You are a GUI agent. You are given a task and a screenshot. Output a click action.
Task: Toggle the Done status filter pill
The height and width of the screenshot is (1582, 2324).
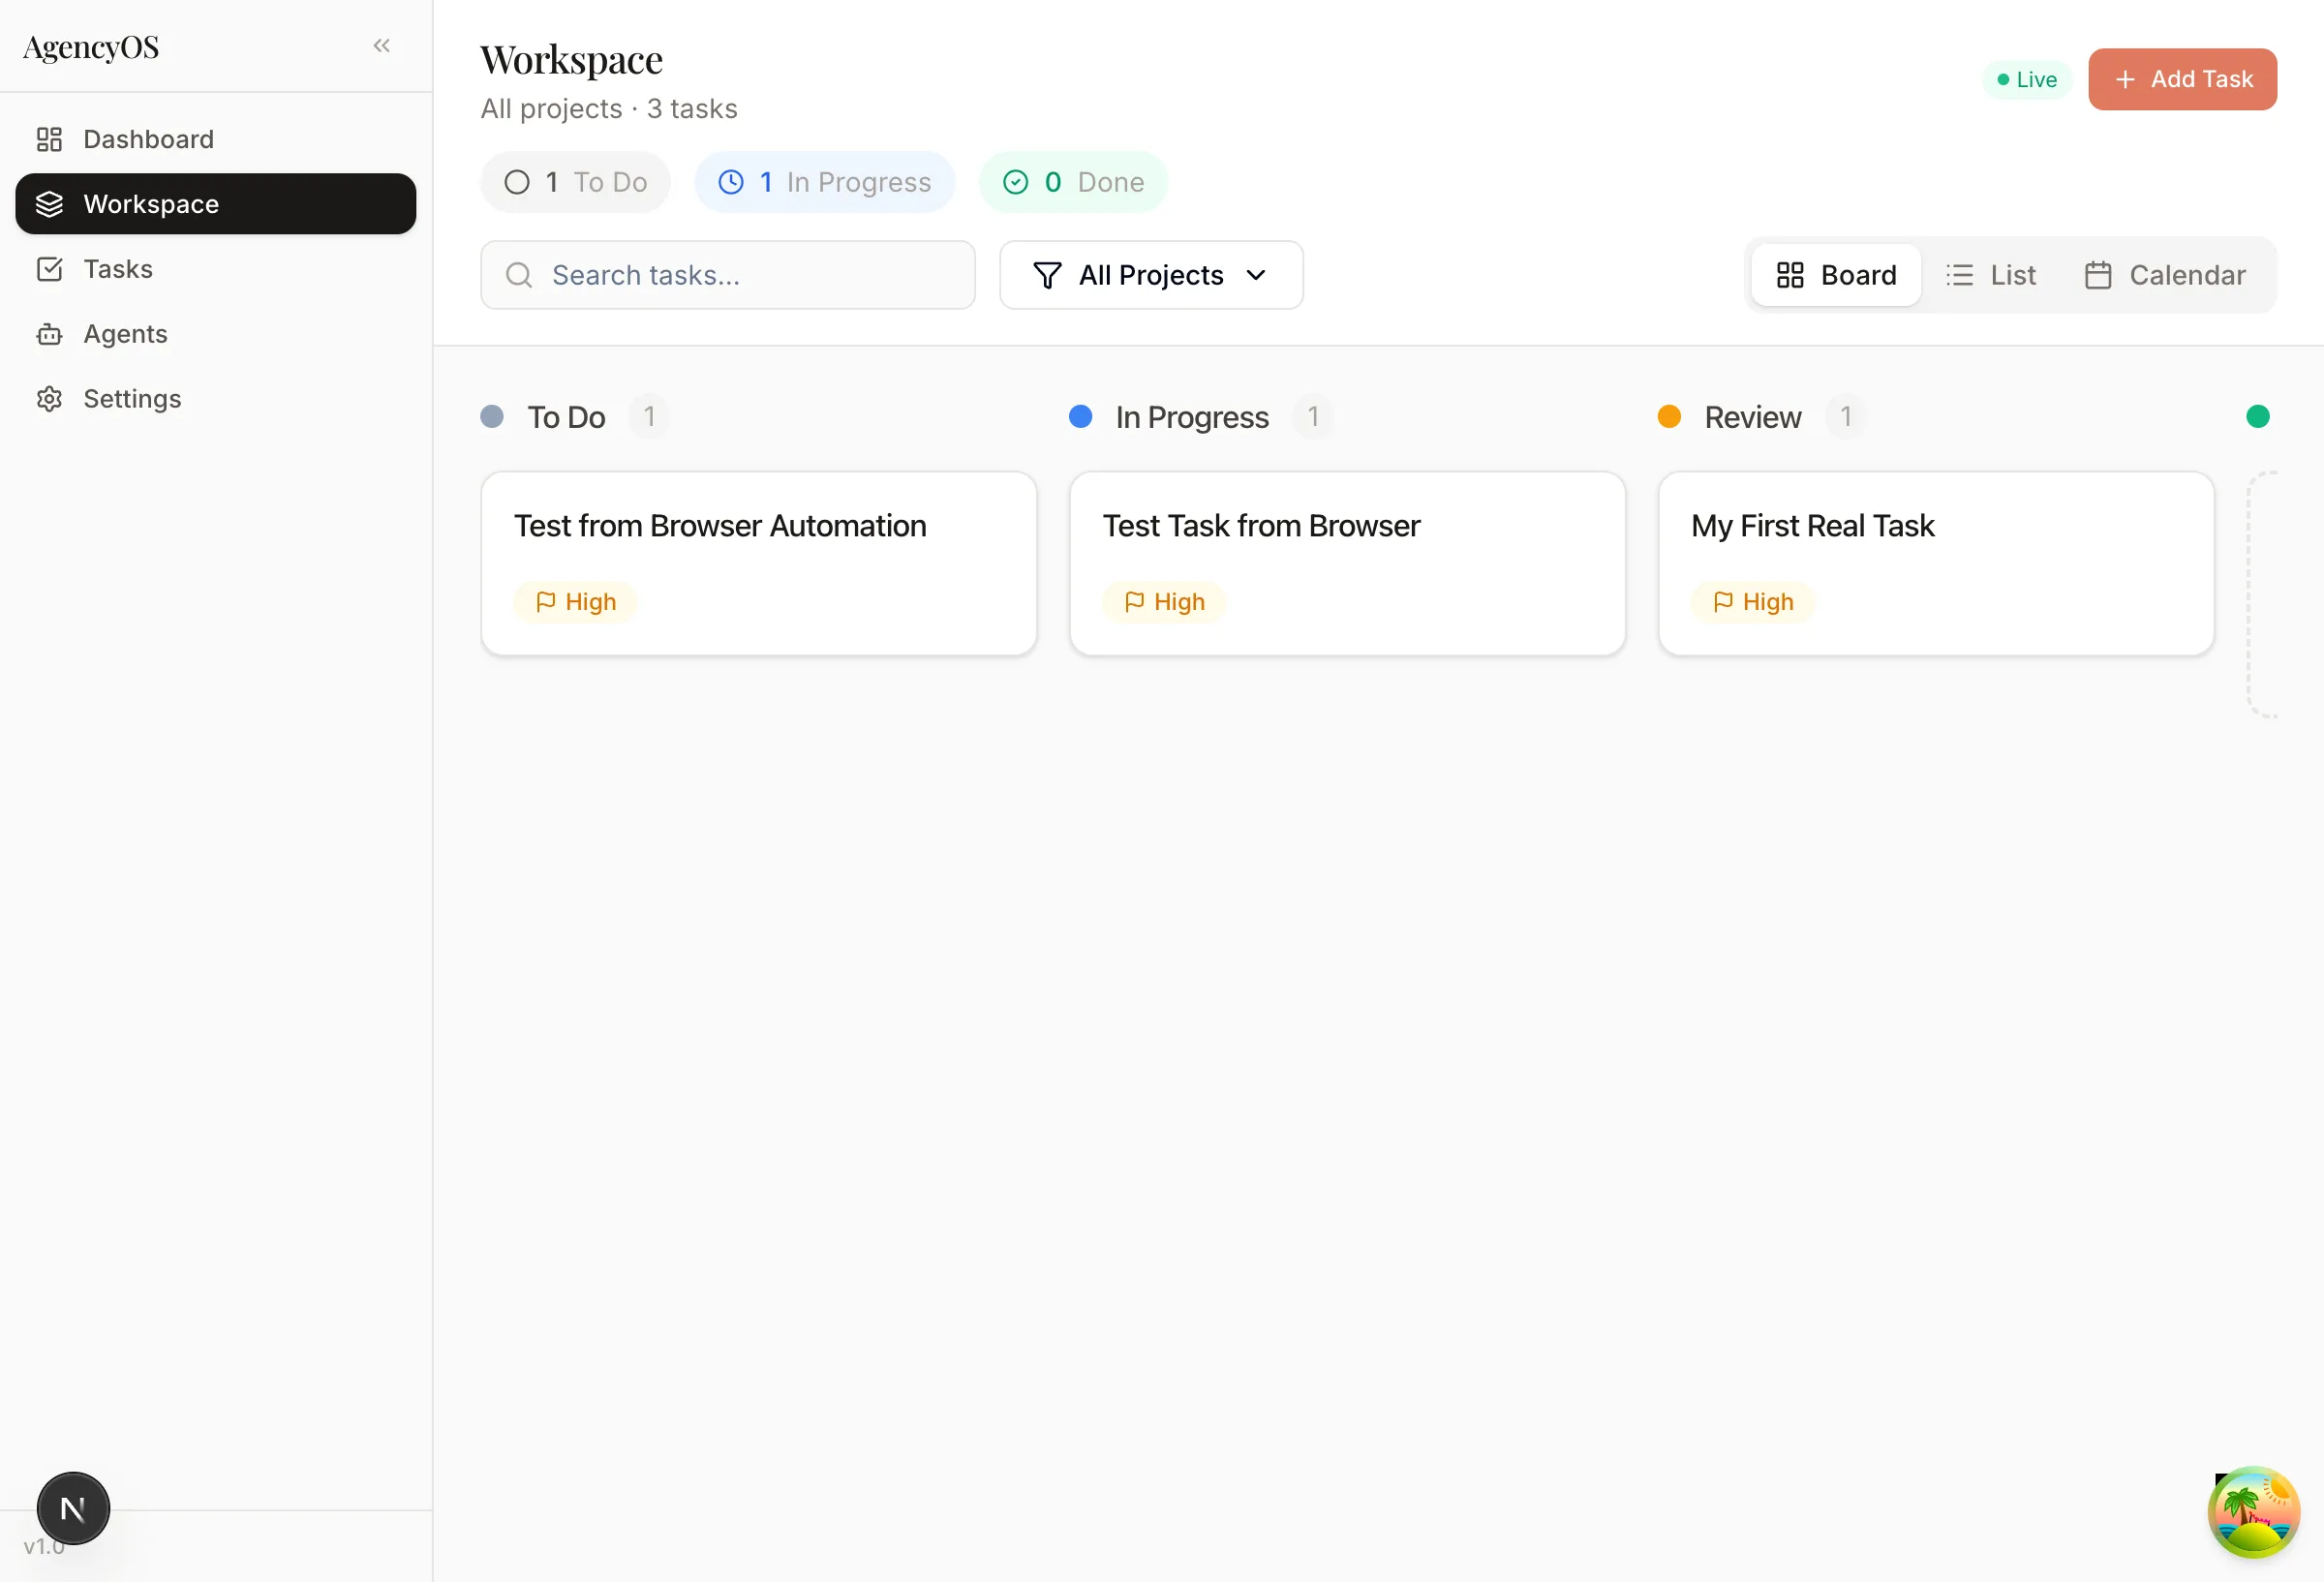(x=1072, y=182)
